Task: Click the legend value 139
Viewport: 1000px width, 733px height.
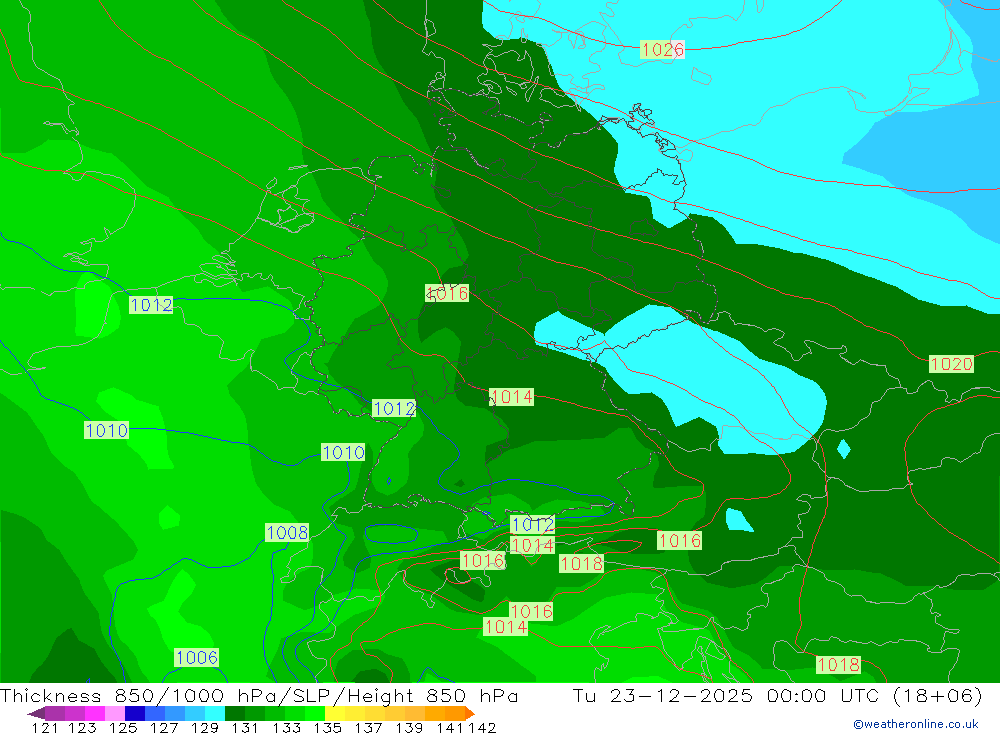Action: [x=409, y=727]
